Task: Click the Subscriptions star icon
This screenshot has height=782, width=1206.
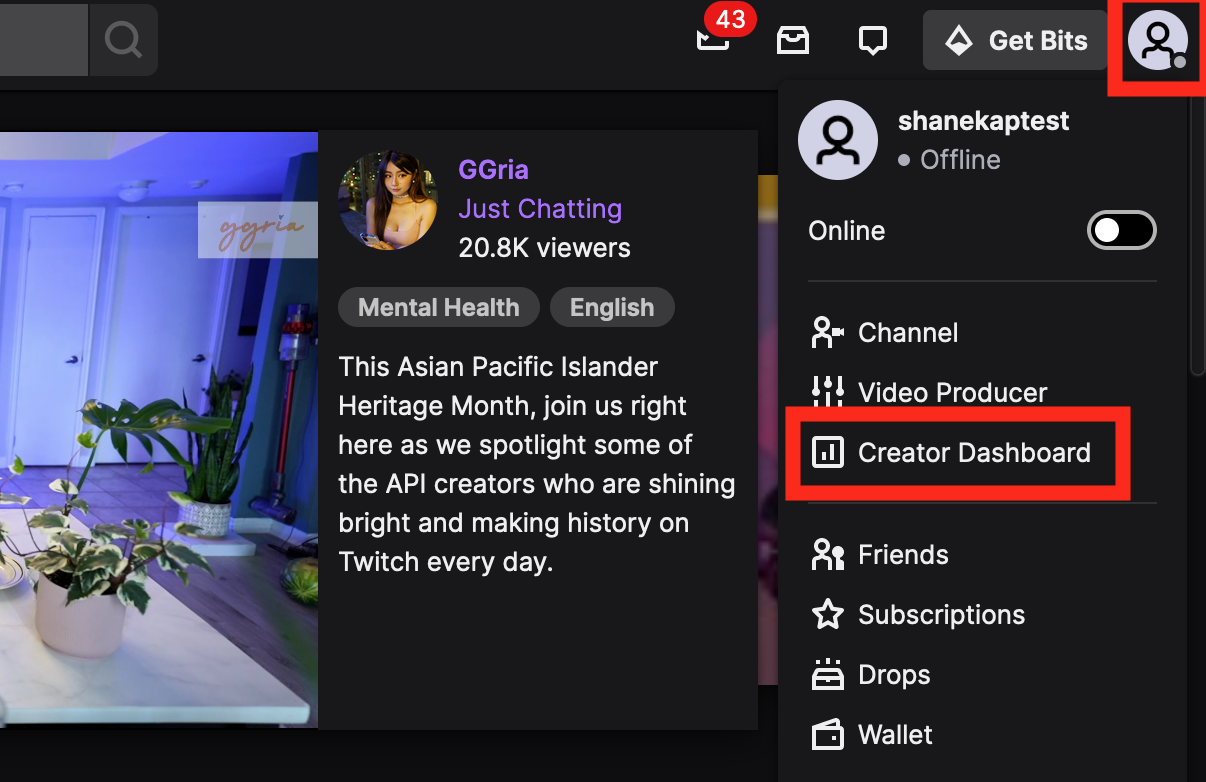Action: [x=828, y=614]
